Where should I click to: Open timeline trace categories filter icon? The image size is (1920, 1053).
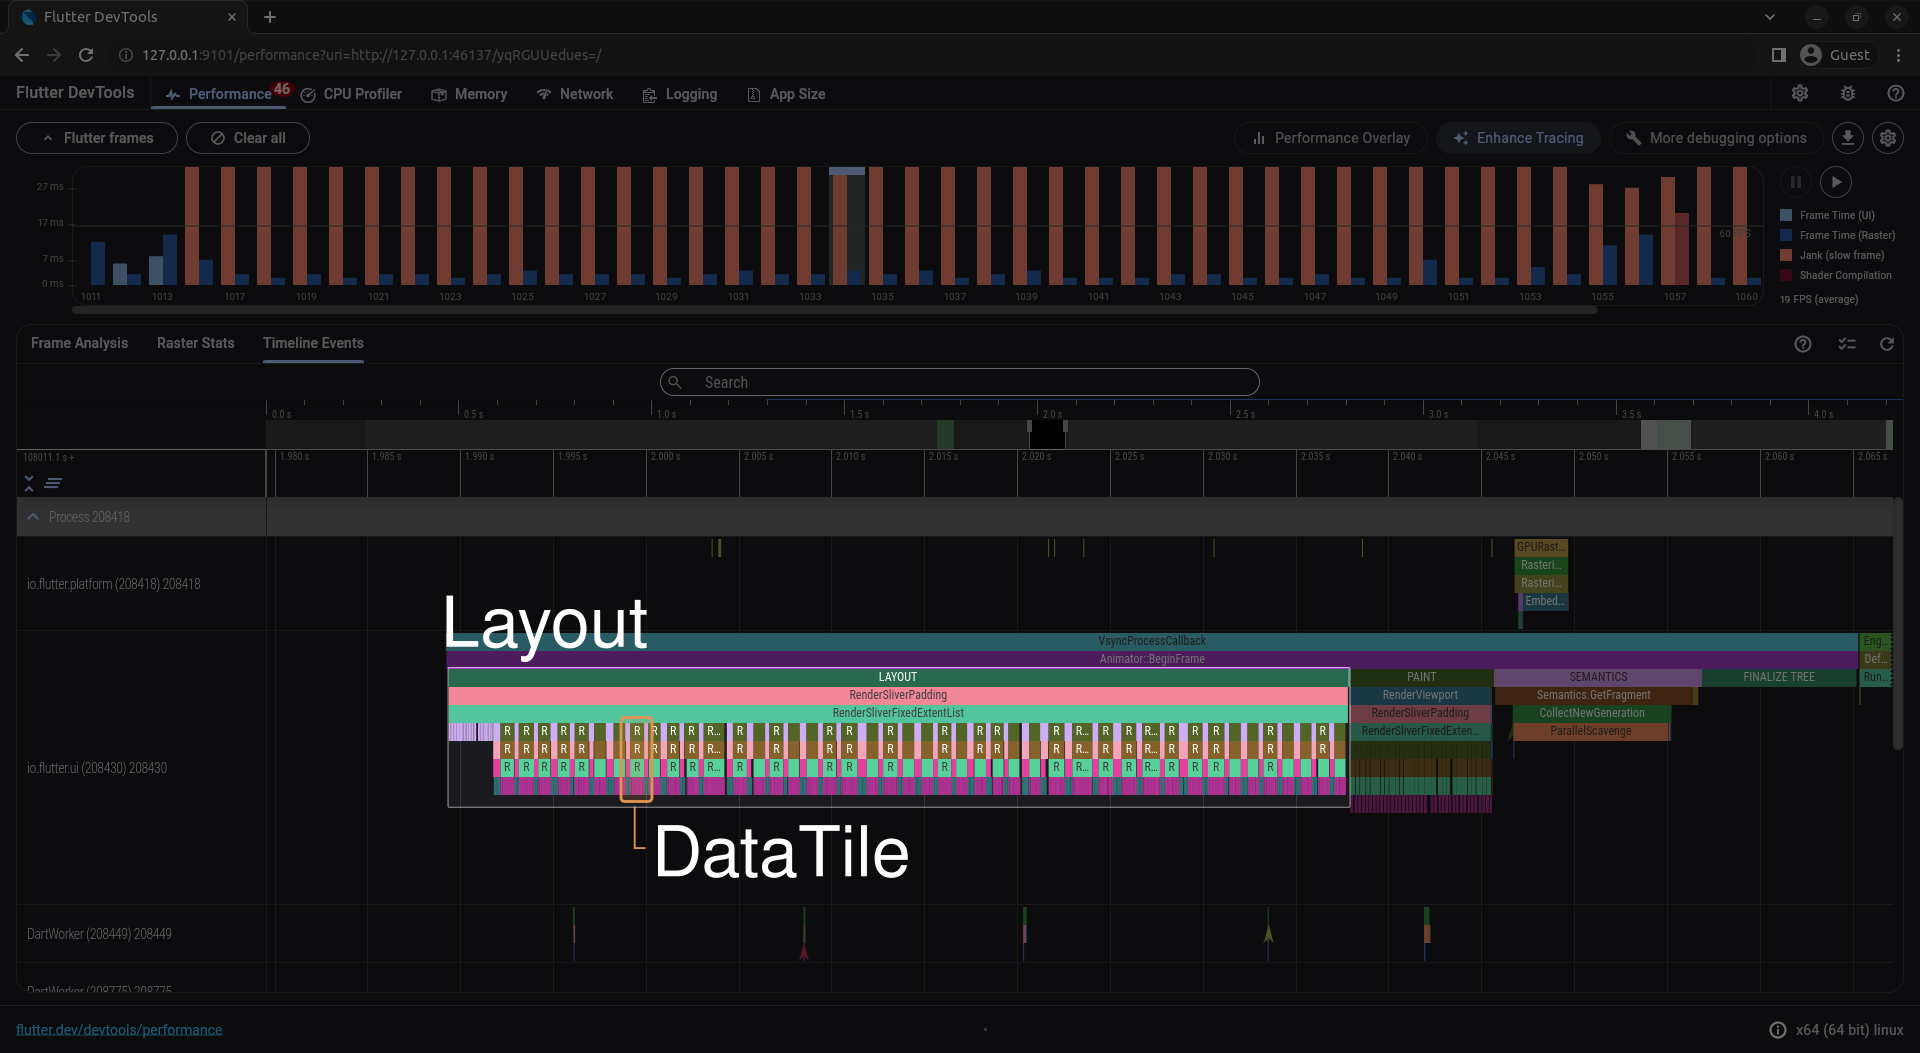coord(1846,344)
